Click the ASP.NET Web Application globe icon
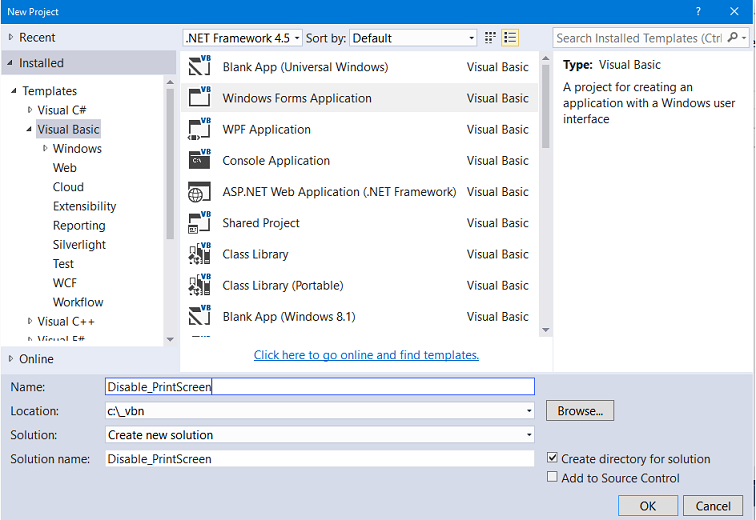The height and width of the screenshot is (520, 756). click(x=199, y=192)
